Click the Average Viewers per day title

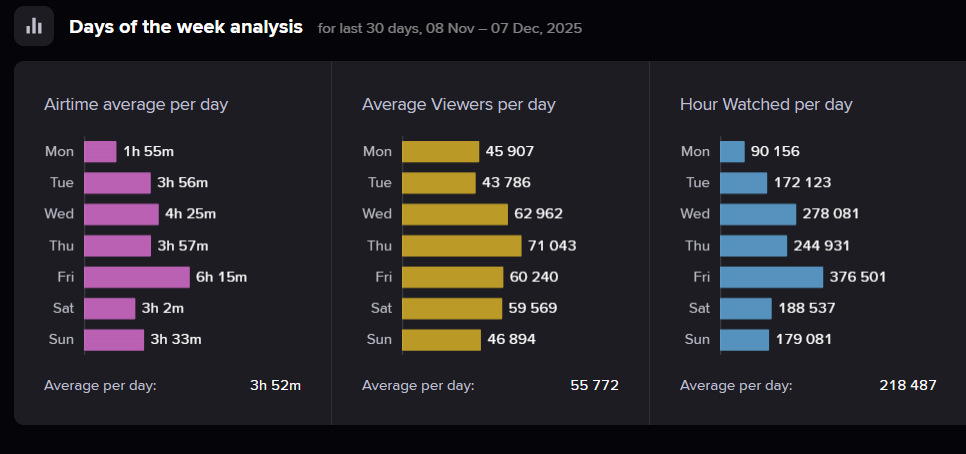click(458, 104)
